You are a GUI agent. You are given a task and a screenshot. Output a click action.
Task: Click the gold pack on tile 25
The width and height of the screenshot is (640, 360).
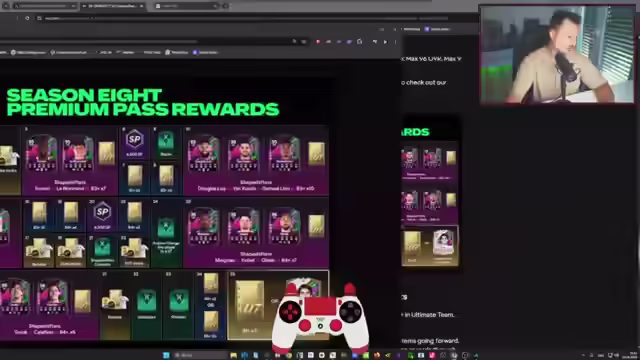316,226
